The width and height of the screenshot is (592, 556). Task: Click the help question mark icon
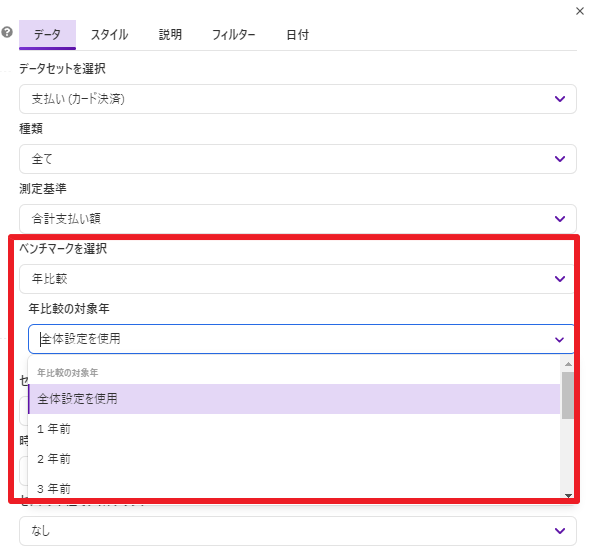(x=7, y=32)
